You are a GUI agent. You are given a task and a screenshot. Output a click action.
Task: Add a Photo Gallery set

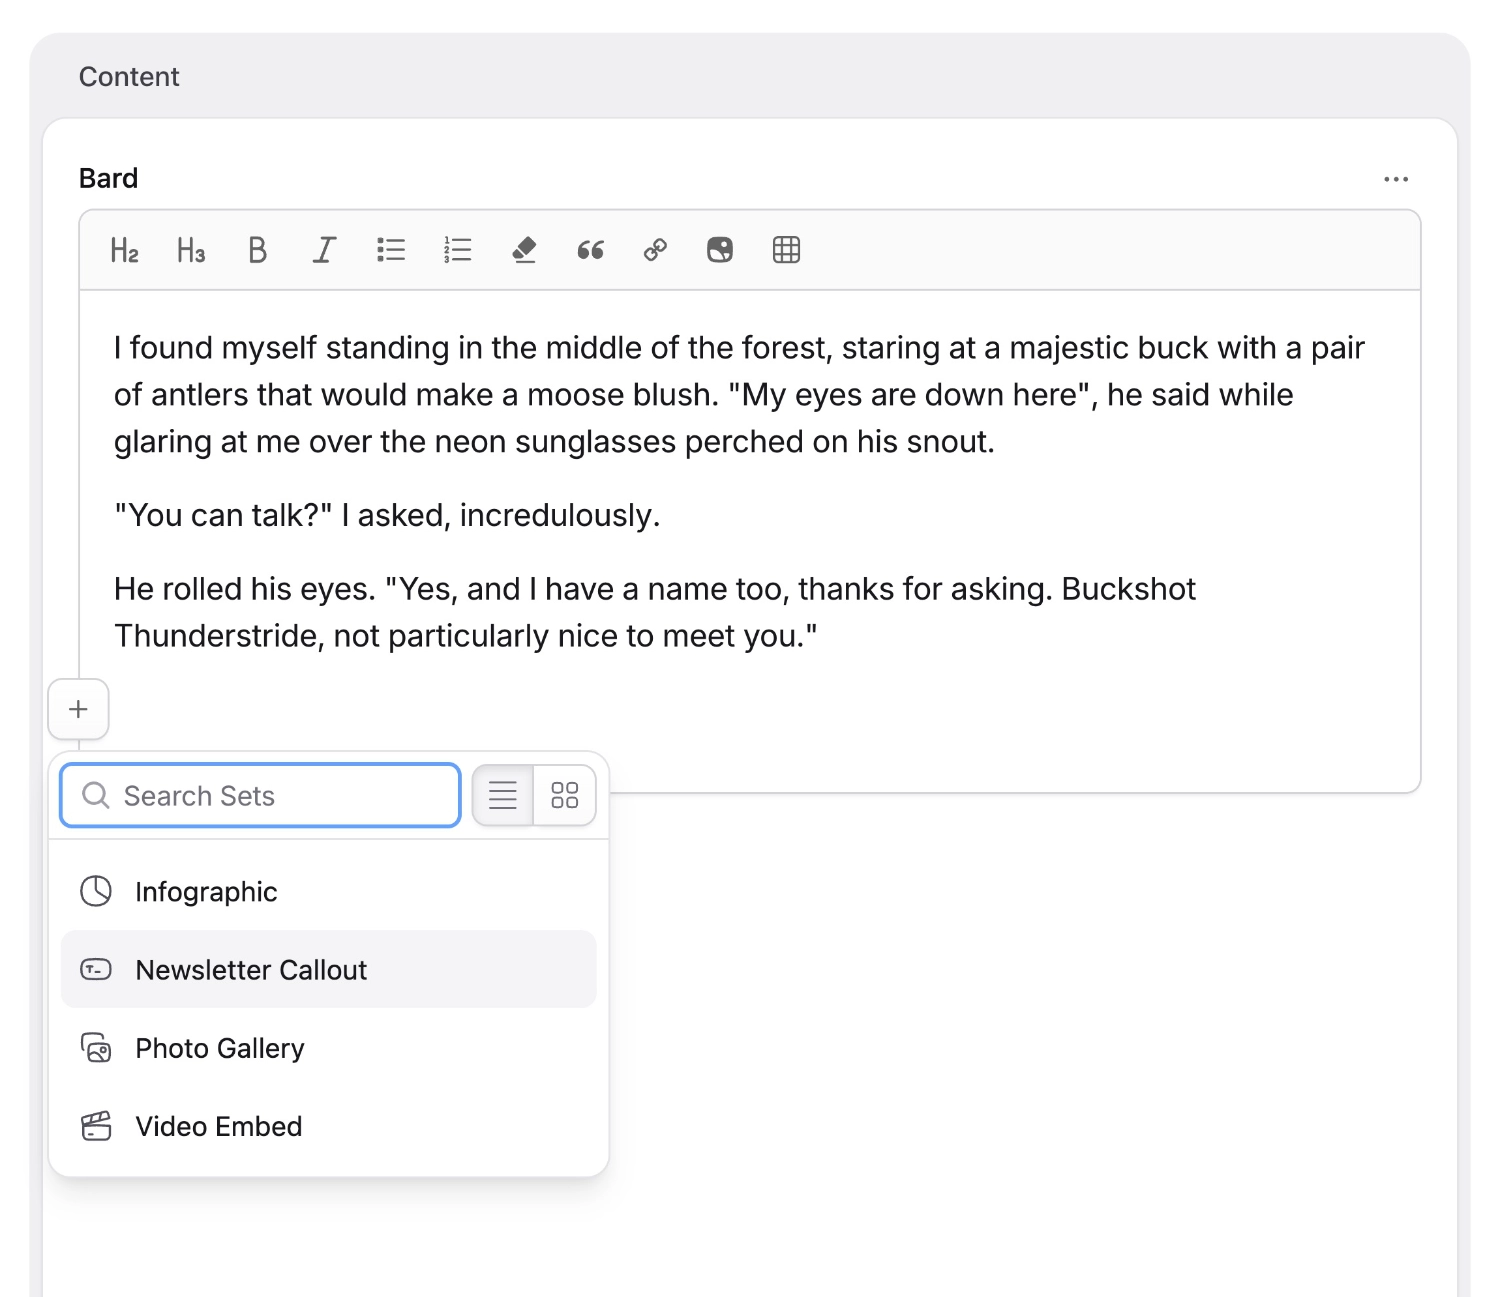point(219,1048)
